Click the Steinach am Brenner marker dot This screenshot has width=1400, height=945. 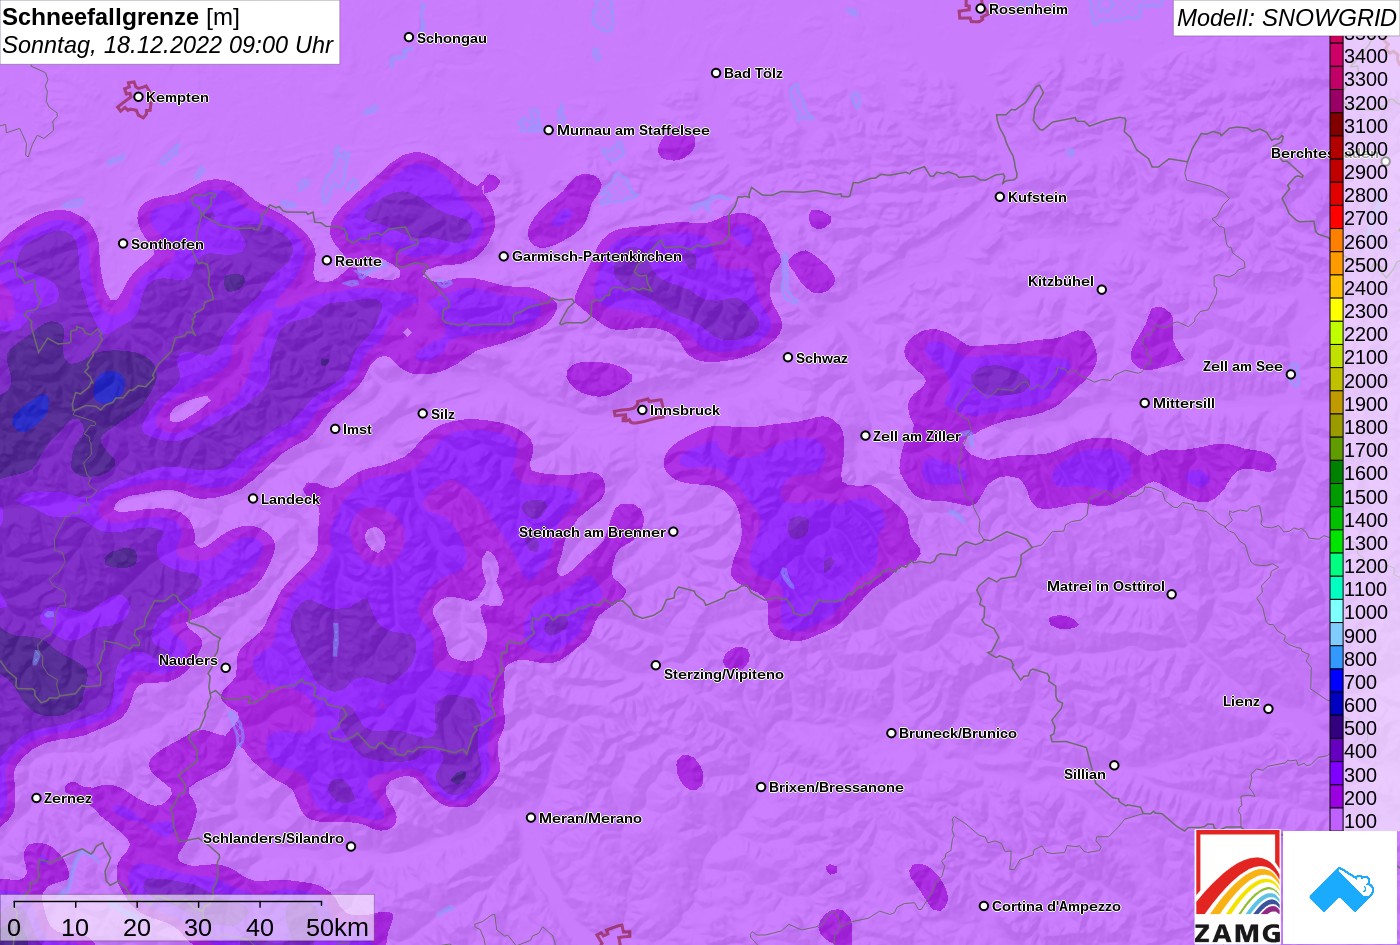click(x=673, y=532)
